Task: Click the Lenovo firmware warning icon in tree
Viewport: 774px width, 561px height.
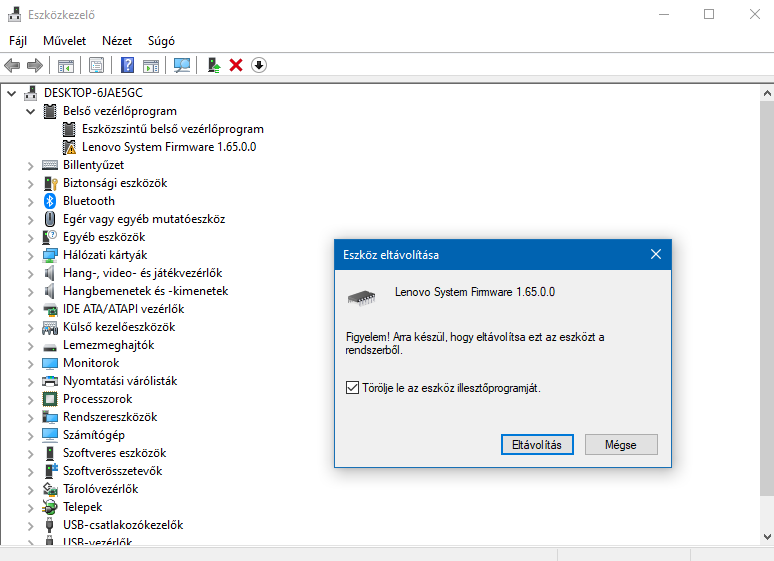Action: [x=70, y=147]
